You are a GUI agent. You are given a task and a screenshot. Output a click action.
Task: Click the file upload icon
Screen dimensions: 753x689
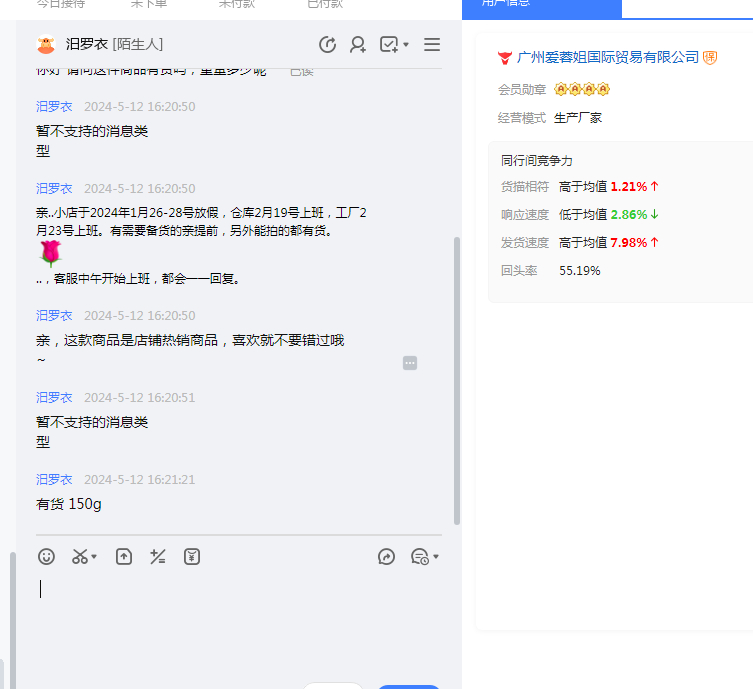[x=124, y=557]
